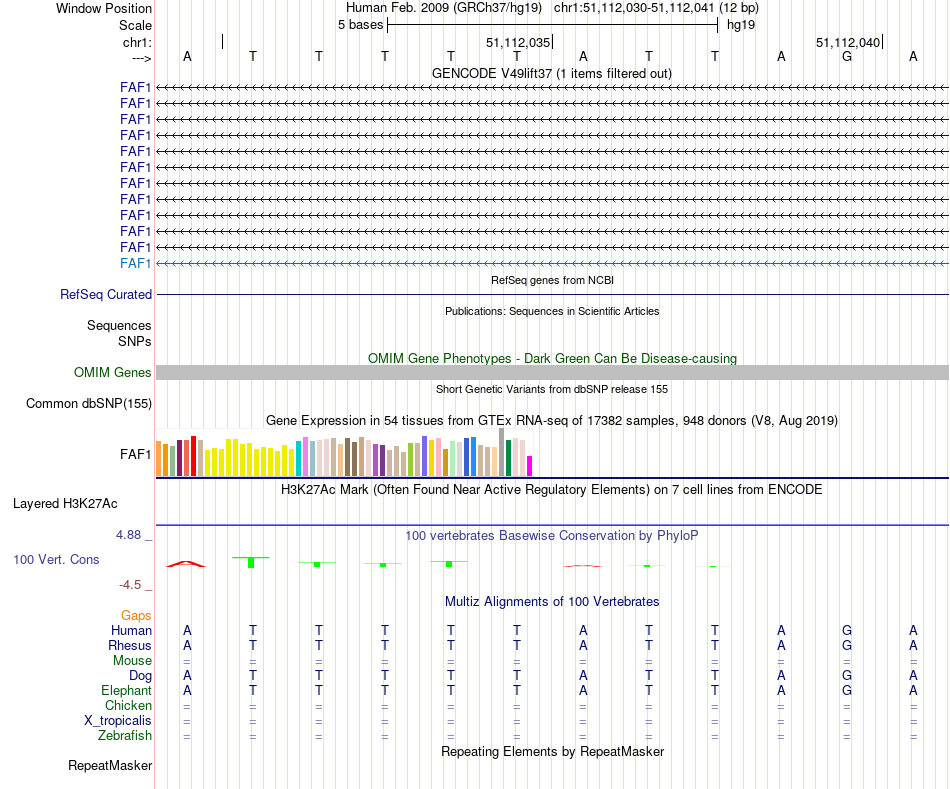
Task: Click the chr1: ruler label
Action: (137, 42)
